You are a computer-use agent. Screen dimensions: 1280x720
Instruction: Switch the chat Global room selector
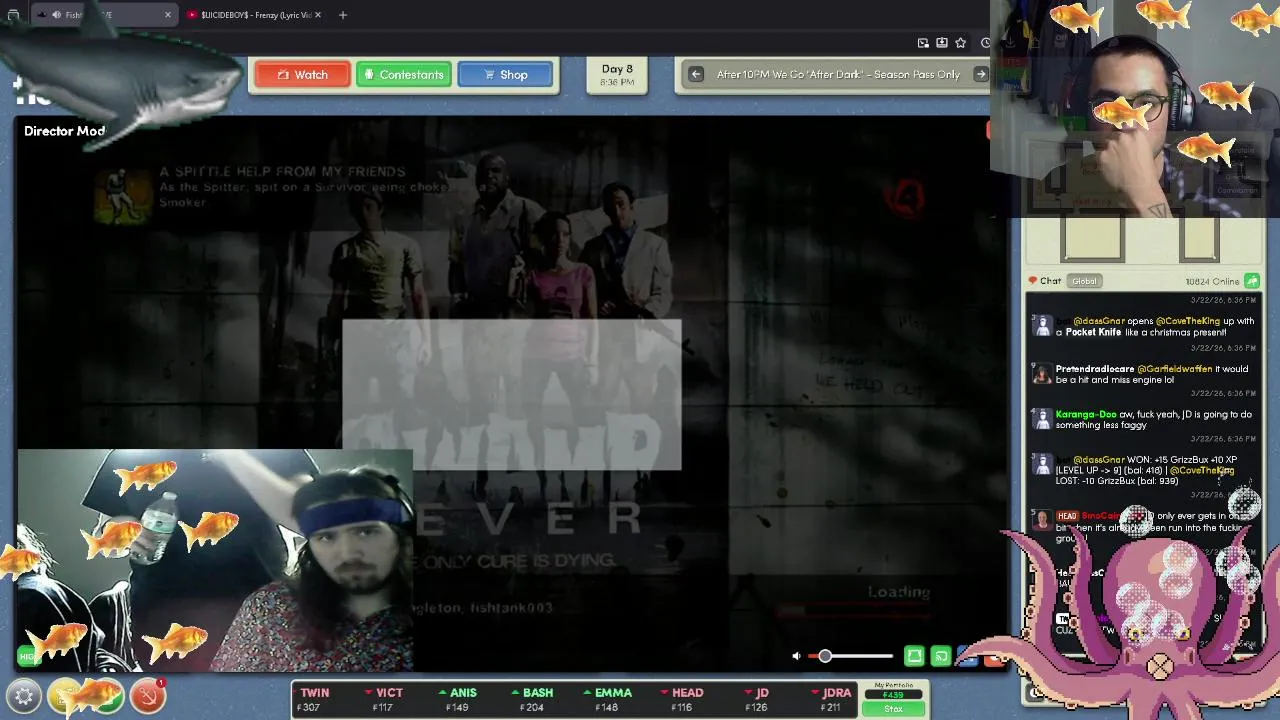(1084, 281)
